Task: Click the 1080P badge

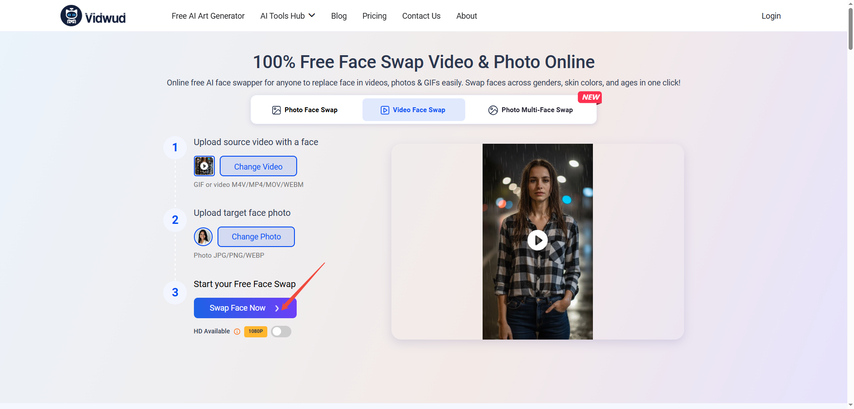Action: pos(255,331)
